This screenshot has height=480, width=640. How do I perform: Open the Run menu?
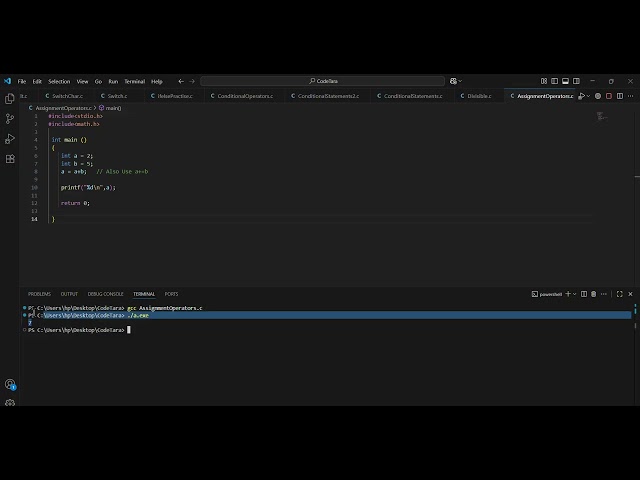tap(113, 81)
